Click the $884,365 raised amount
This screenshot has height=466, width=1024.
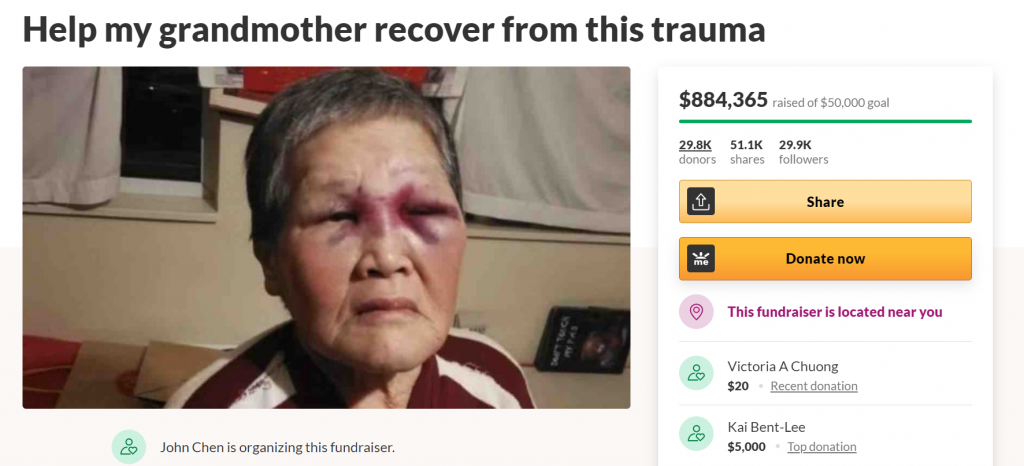coord(723,100)
